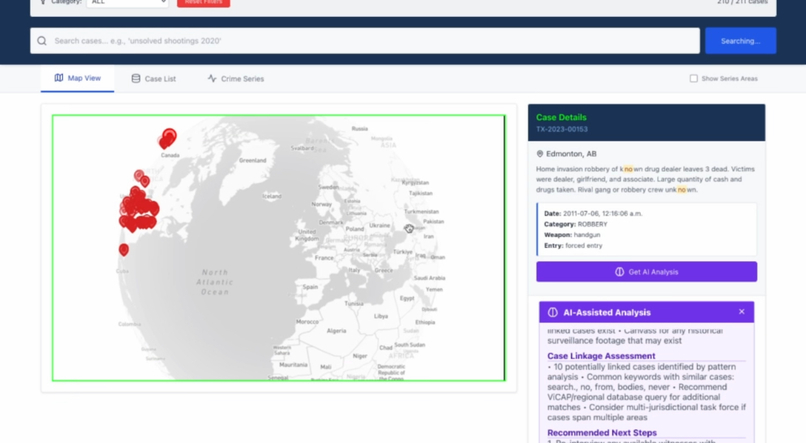Click the Case Details heading

point(561,117)
